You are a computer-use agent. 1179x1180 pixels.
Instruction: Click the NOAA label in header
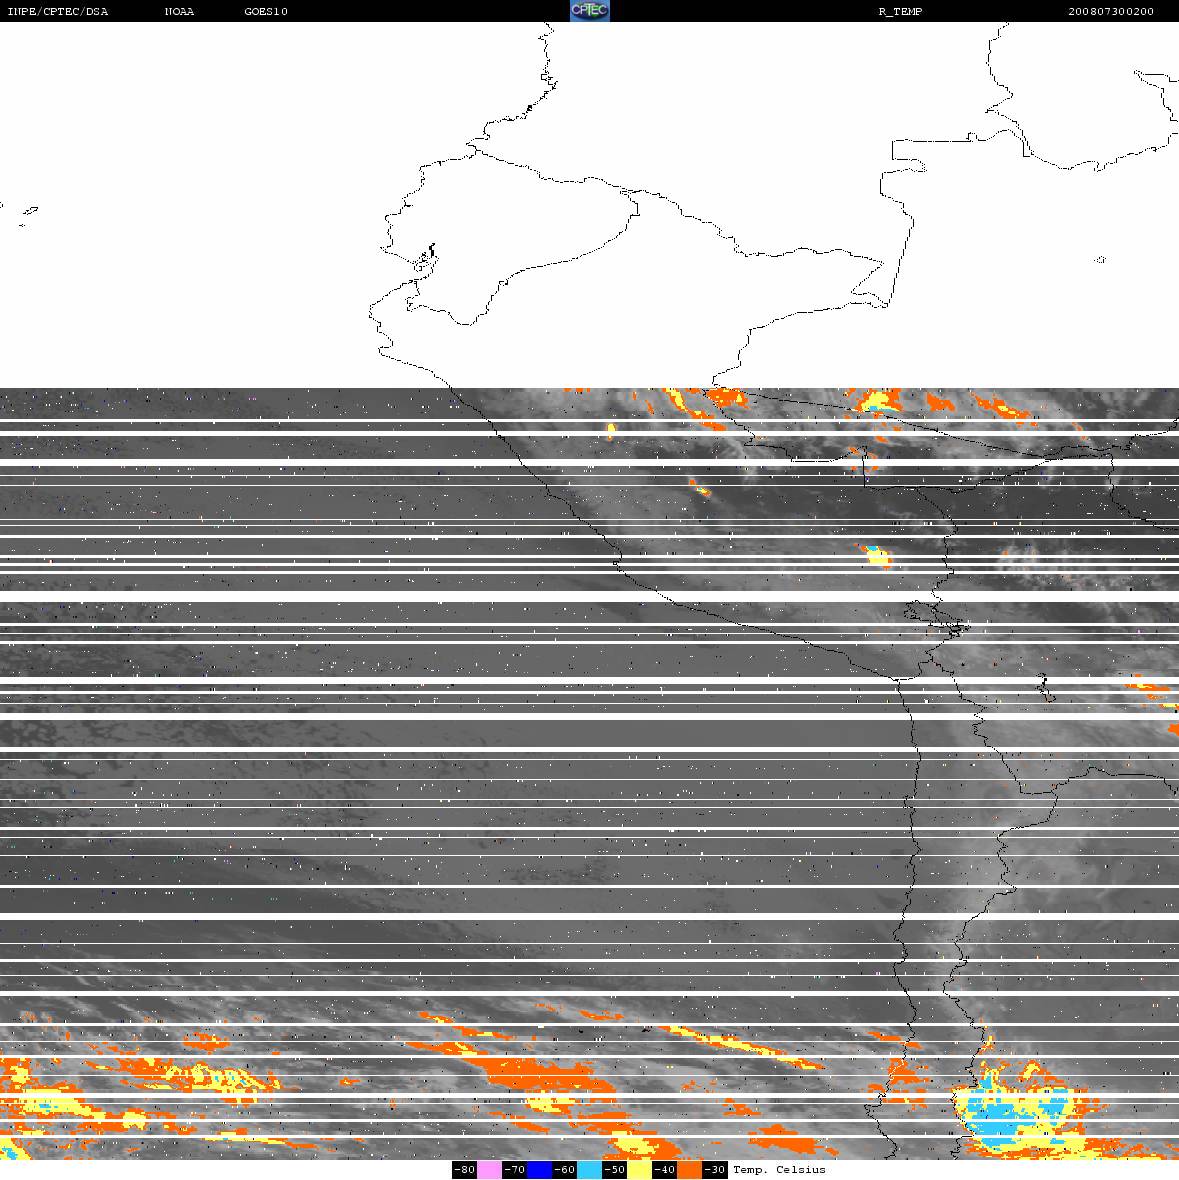[x=179, y=11]
